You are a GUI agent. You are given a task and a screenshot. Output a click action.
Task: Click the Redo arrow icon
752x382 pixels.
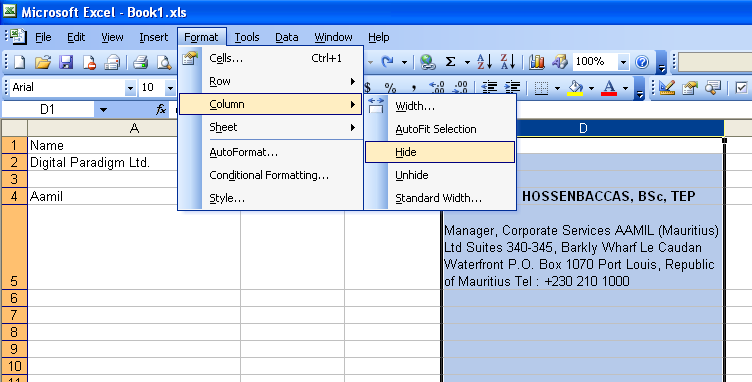tap(388, 61)
